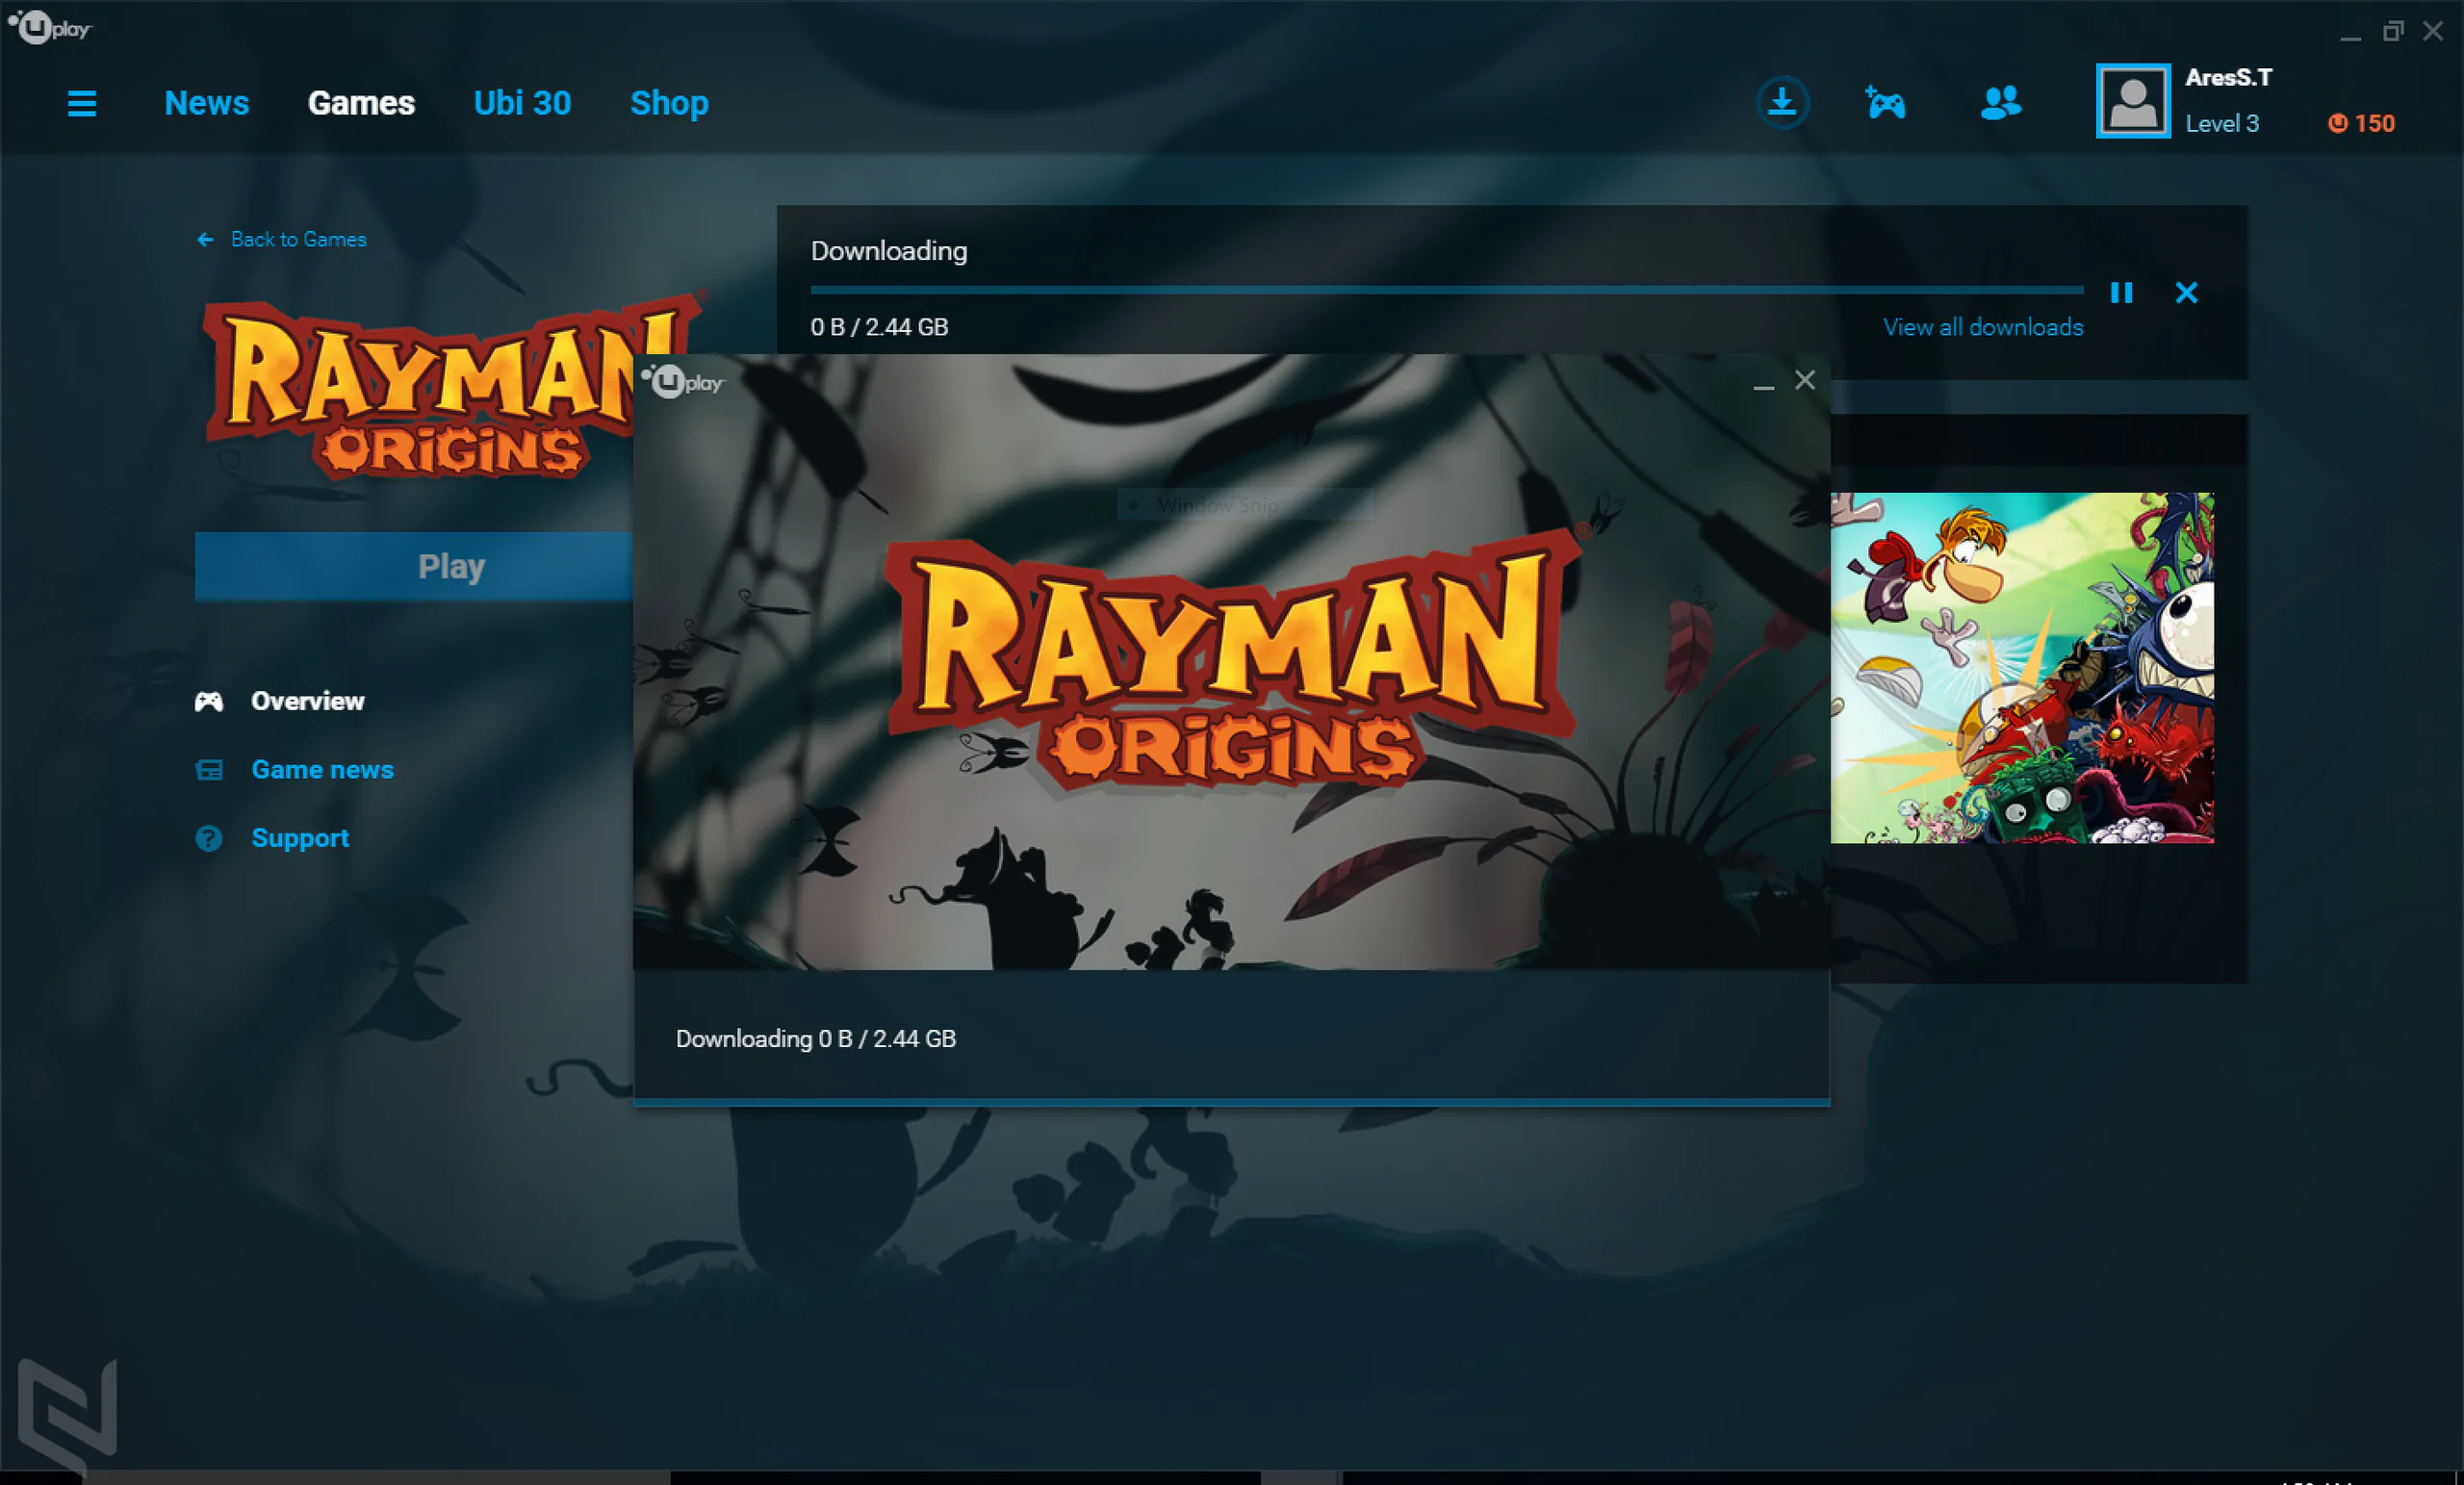Switch to the News tab
This screenshot has width=2464, height=1485.
click(x=207, y=103)
